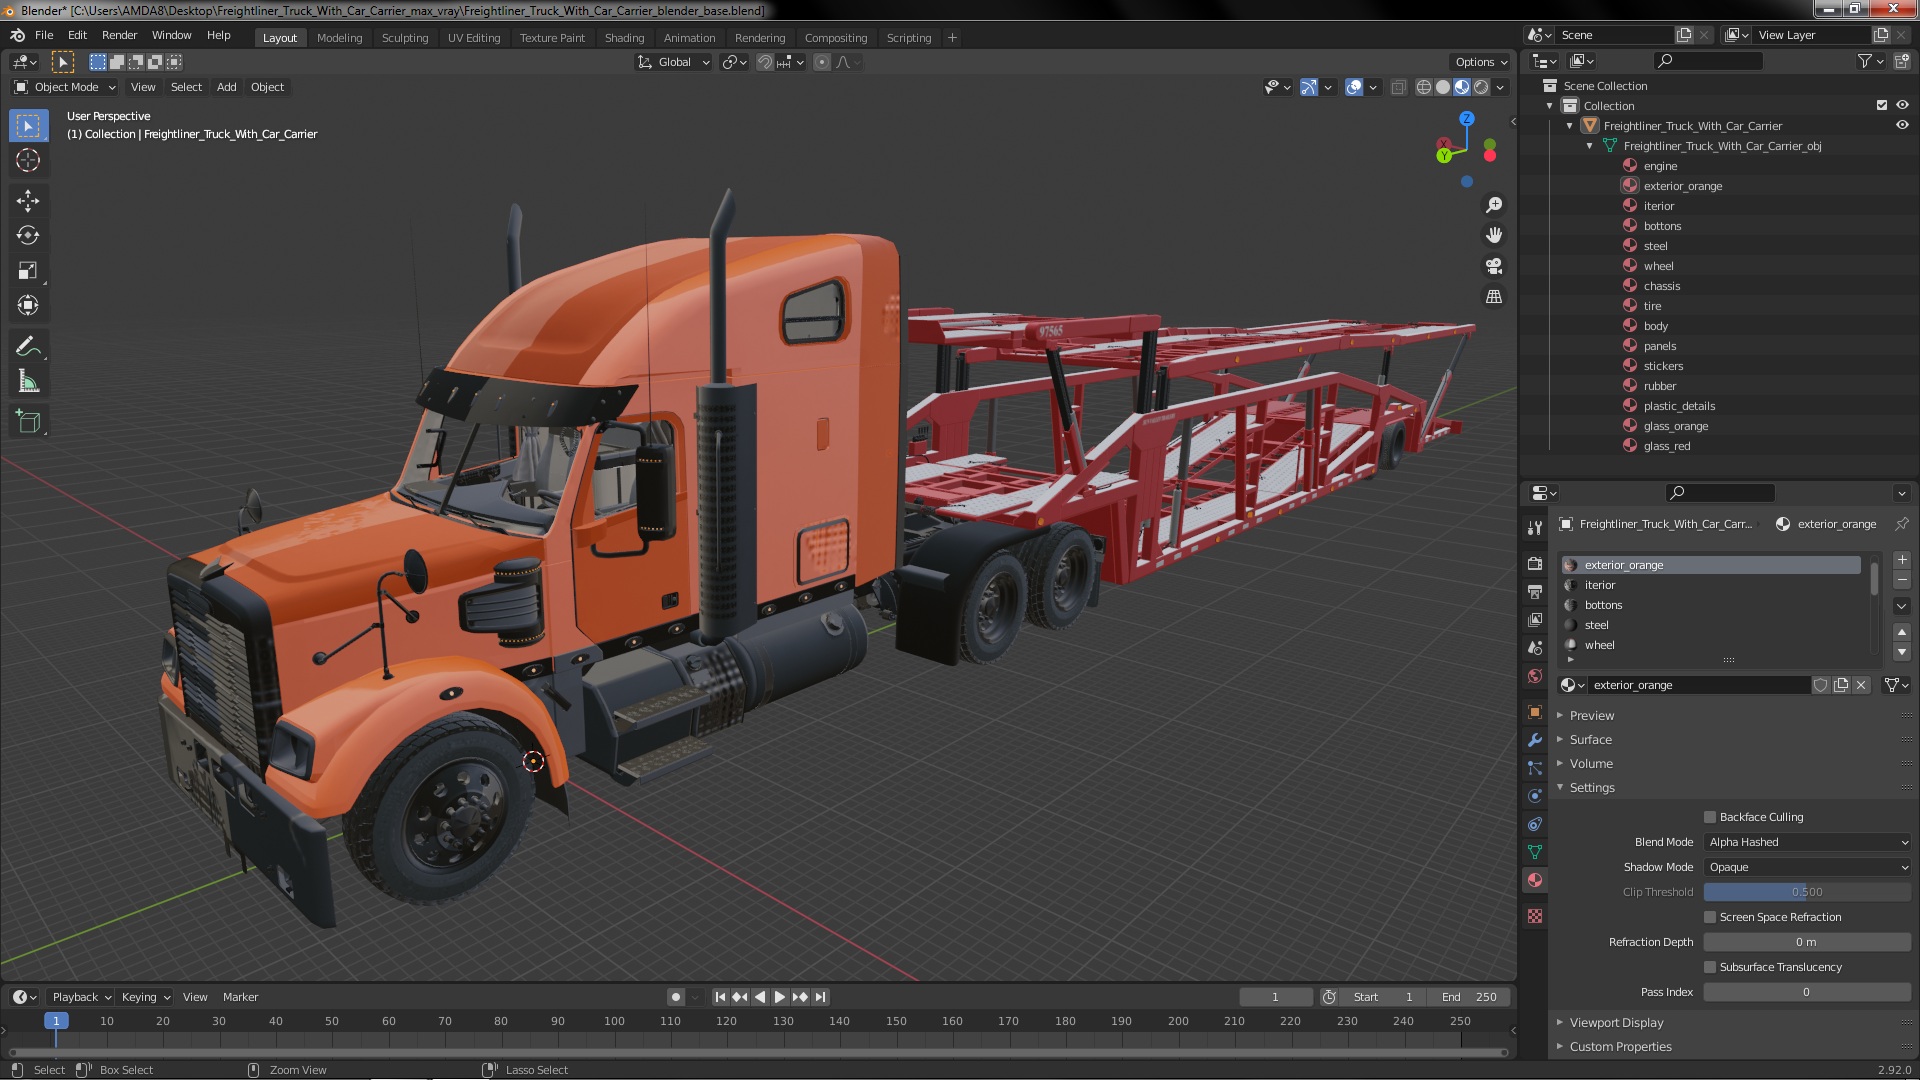Activate the Move tool
This screenshot has width=1920, height=1080.
point(28,201)
